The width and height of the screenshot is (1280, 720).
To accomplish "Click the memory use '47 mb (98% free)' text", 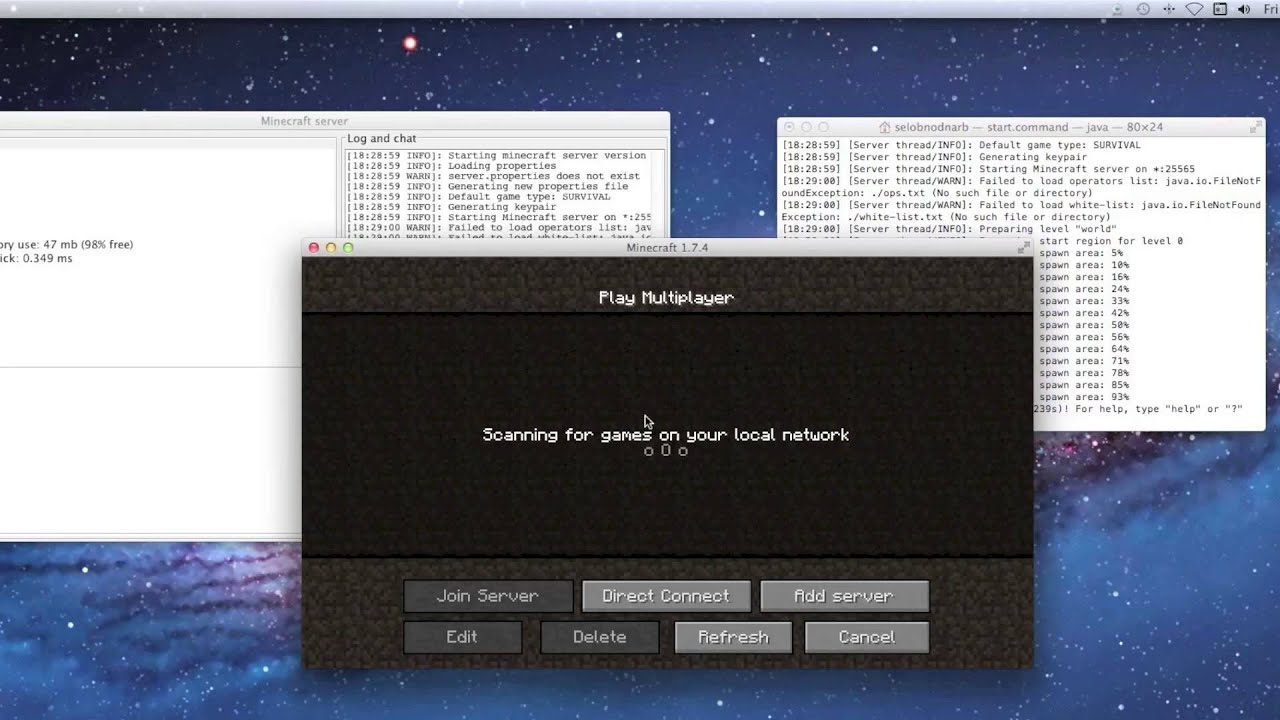I will point(87,245).
